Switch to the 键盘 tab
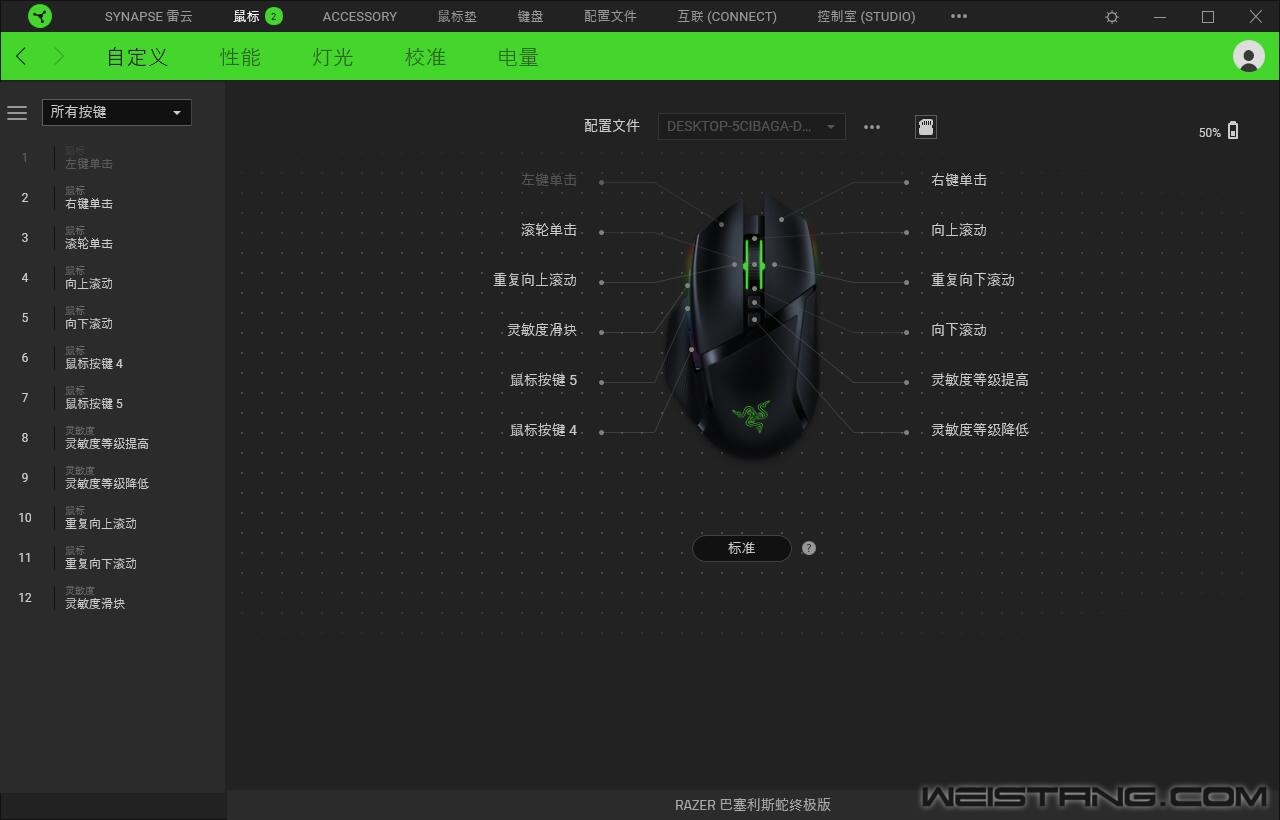 531,16
